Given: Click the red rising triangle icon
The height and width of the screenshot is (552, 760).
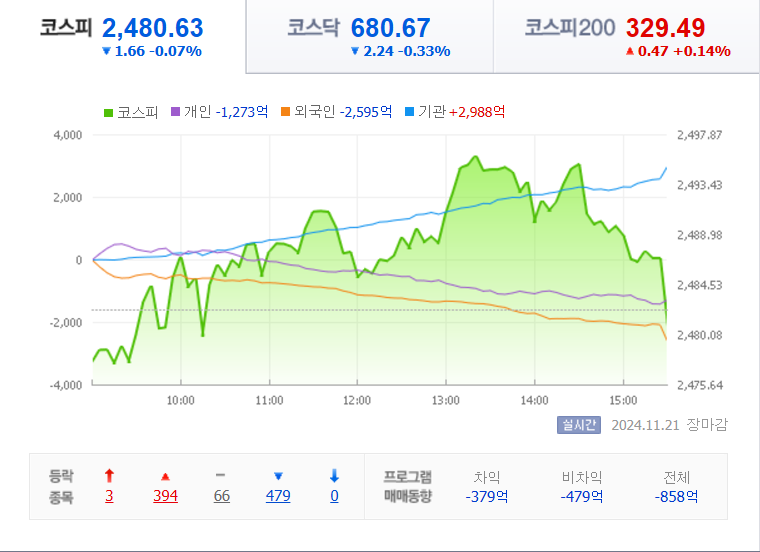Looking at the screenshot, I should pyautogui.click(x=165, y=477).
